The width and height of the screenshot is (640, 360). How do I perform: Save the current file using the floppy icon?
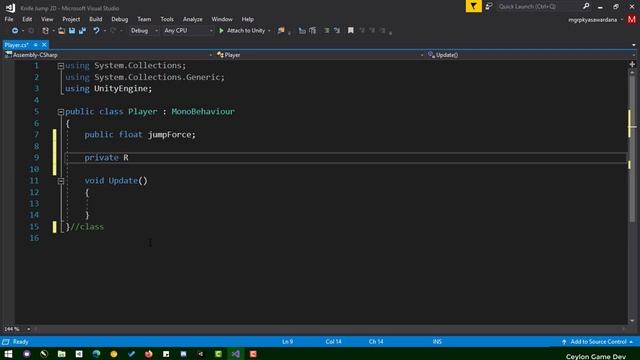pos(72,31)
